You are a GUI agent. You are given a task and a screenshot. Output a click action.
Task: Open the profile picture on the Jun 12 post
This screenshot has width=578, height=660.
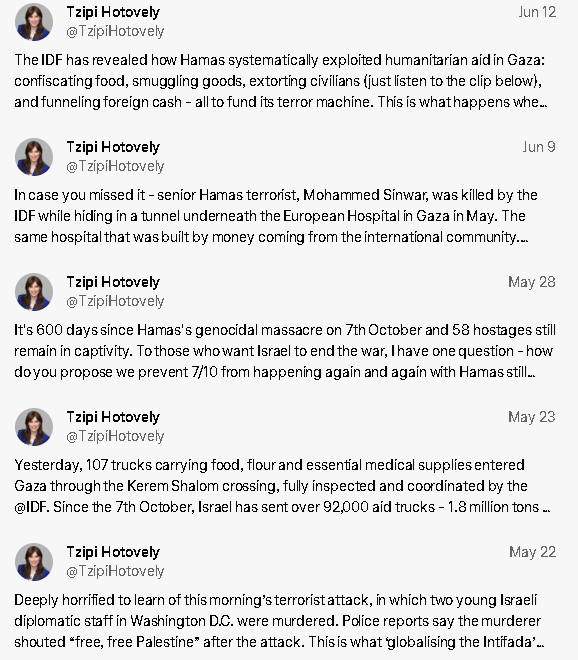(34, 22)
